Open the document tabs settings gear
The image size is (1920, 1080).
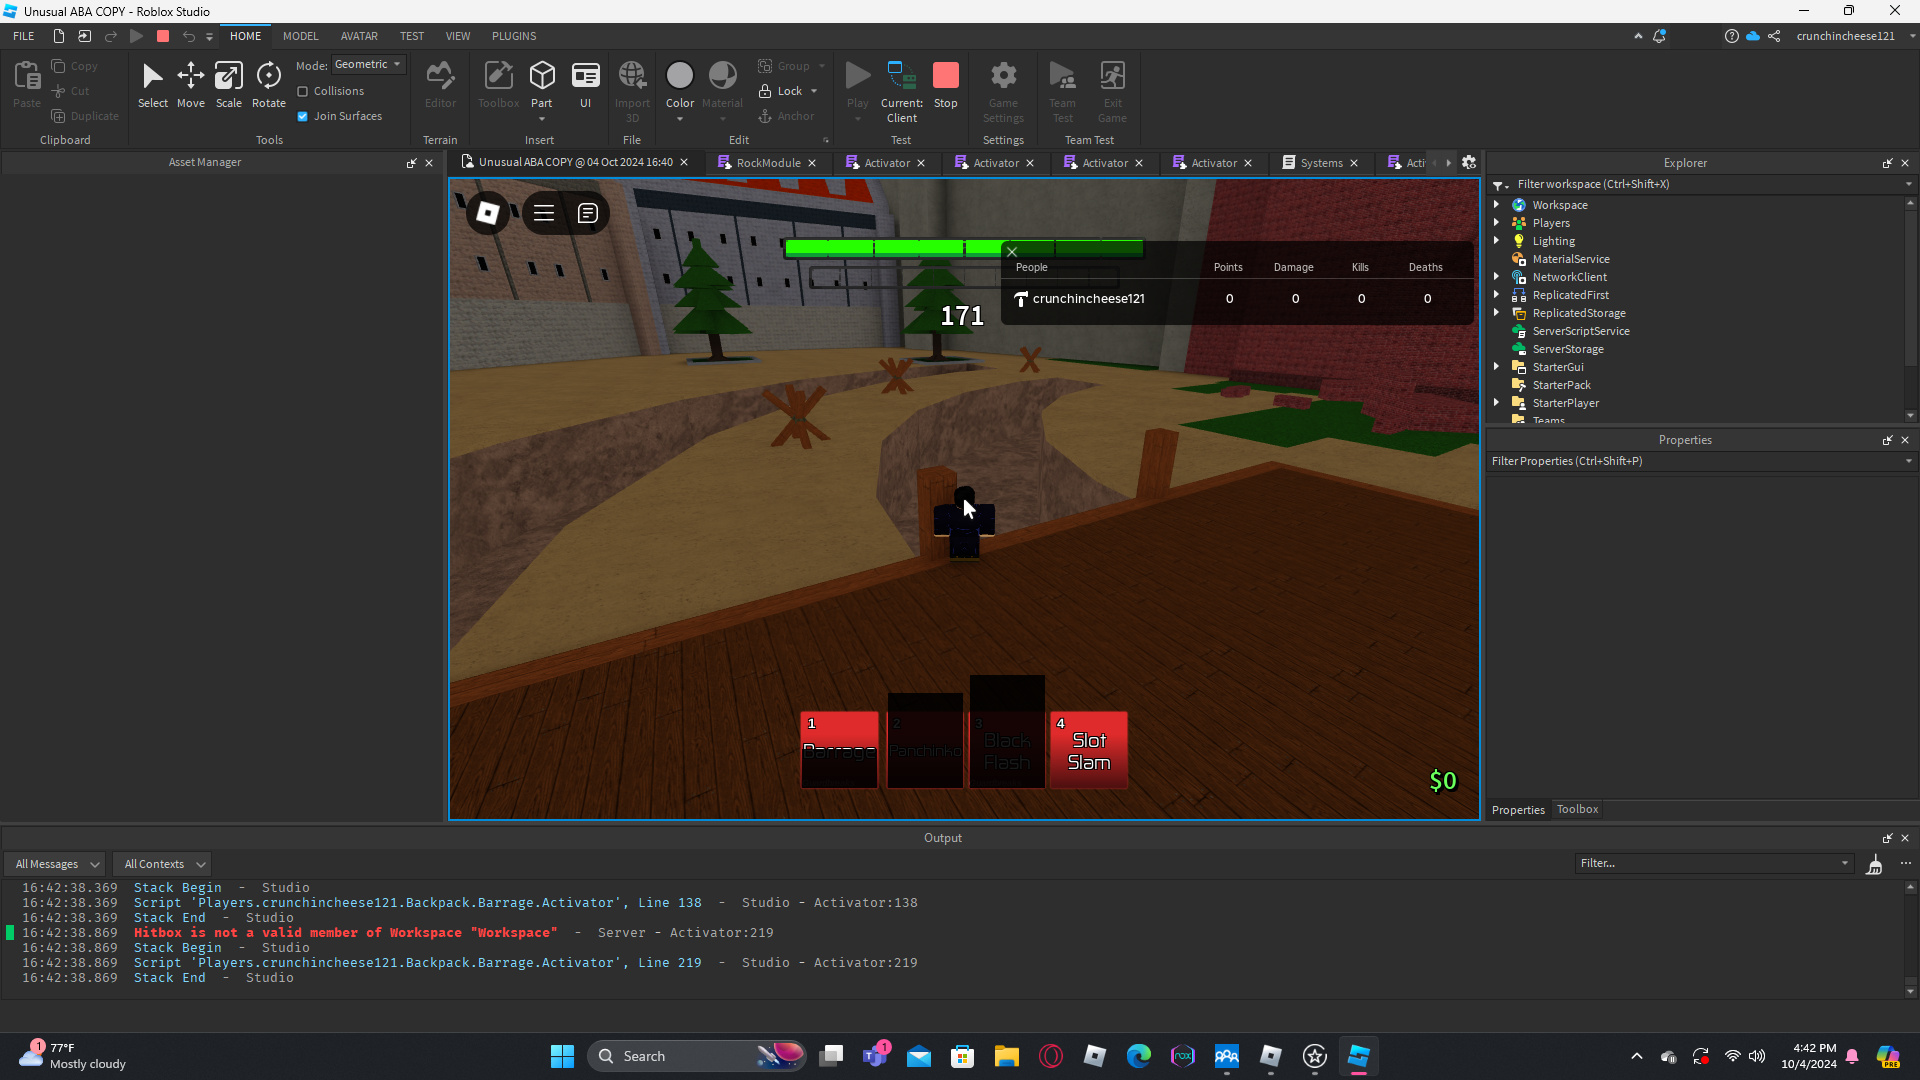(1469, 162)
